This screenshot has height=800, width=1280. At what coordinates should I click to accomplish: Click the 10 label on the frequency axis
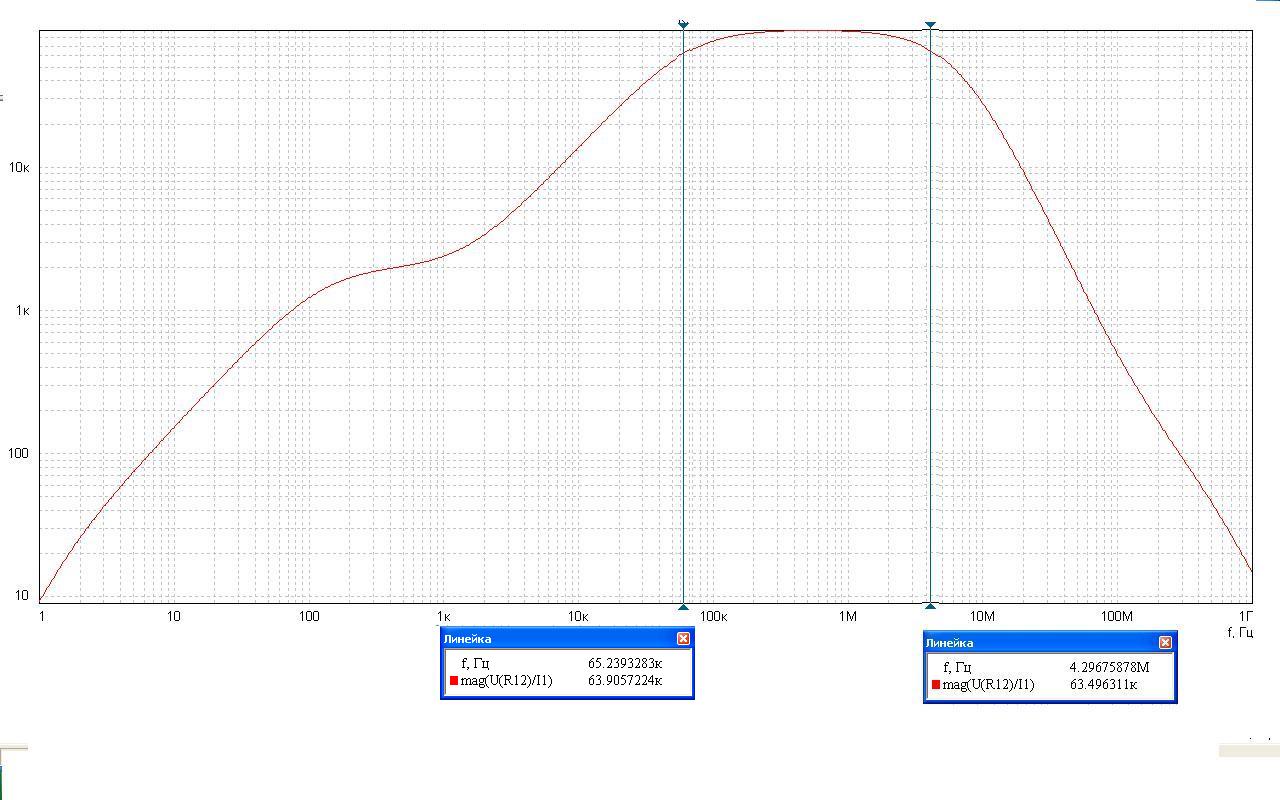coord(173,616)
